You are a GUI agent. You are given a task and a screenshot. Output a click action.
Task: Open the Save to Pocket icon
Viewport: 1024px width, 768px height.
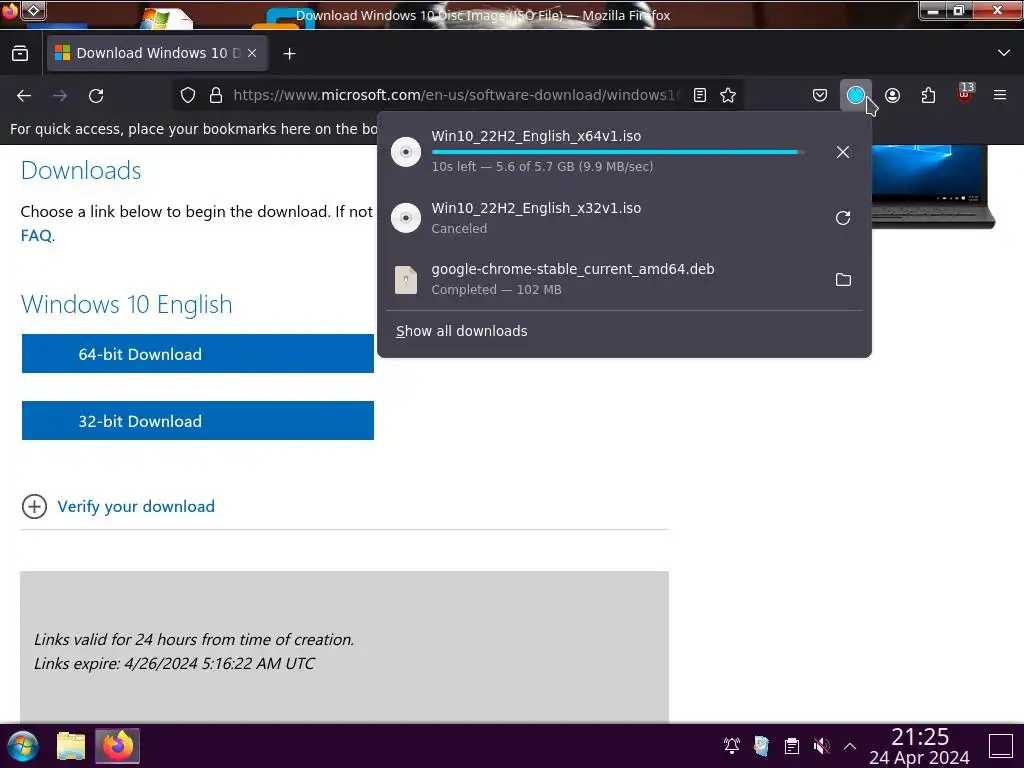click(820, 95)
